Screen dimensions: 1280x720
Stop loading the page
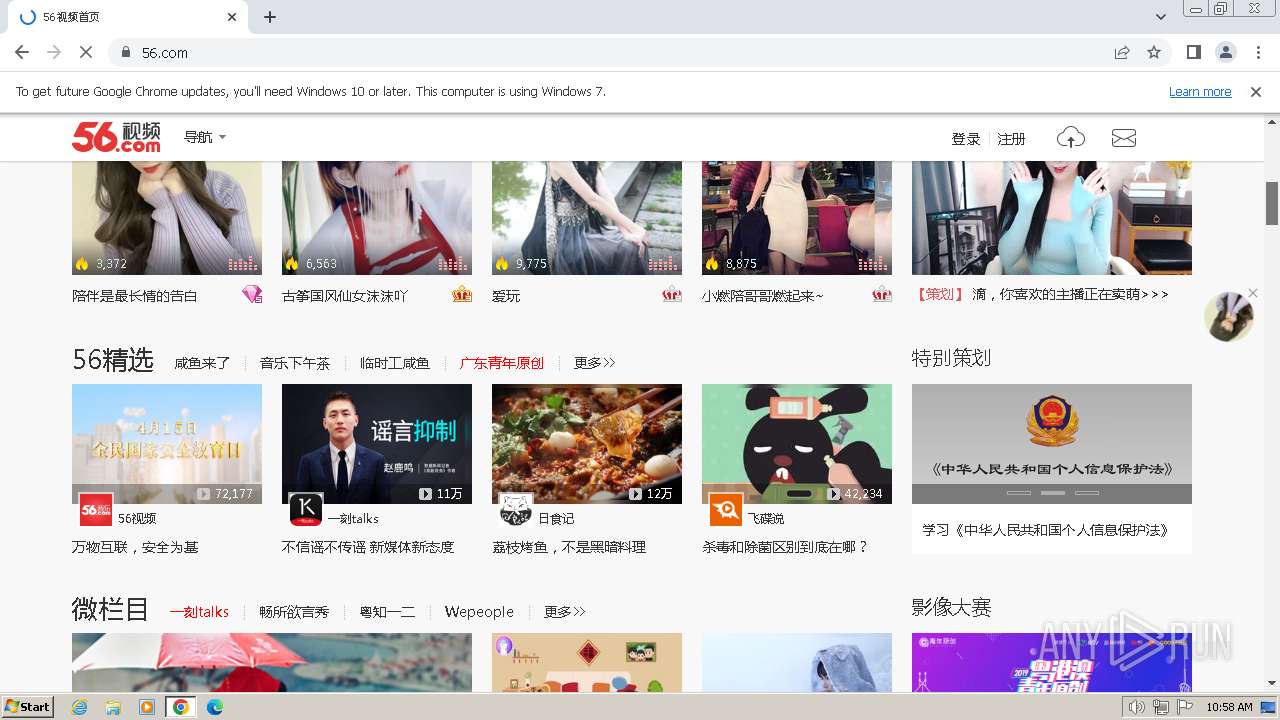point(86,52)
